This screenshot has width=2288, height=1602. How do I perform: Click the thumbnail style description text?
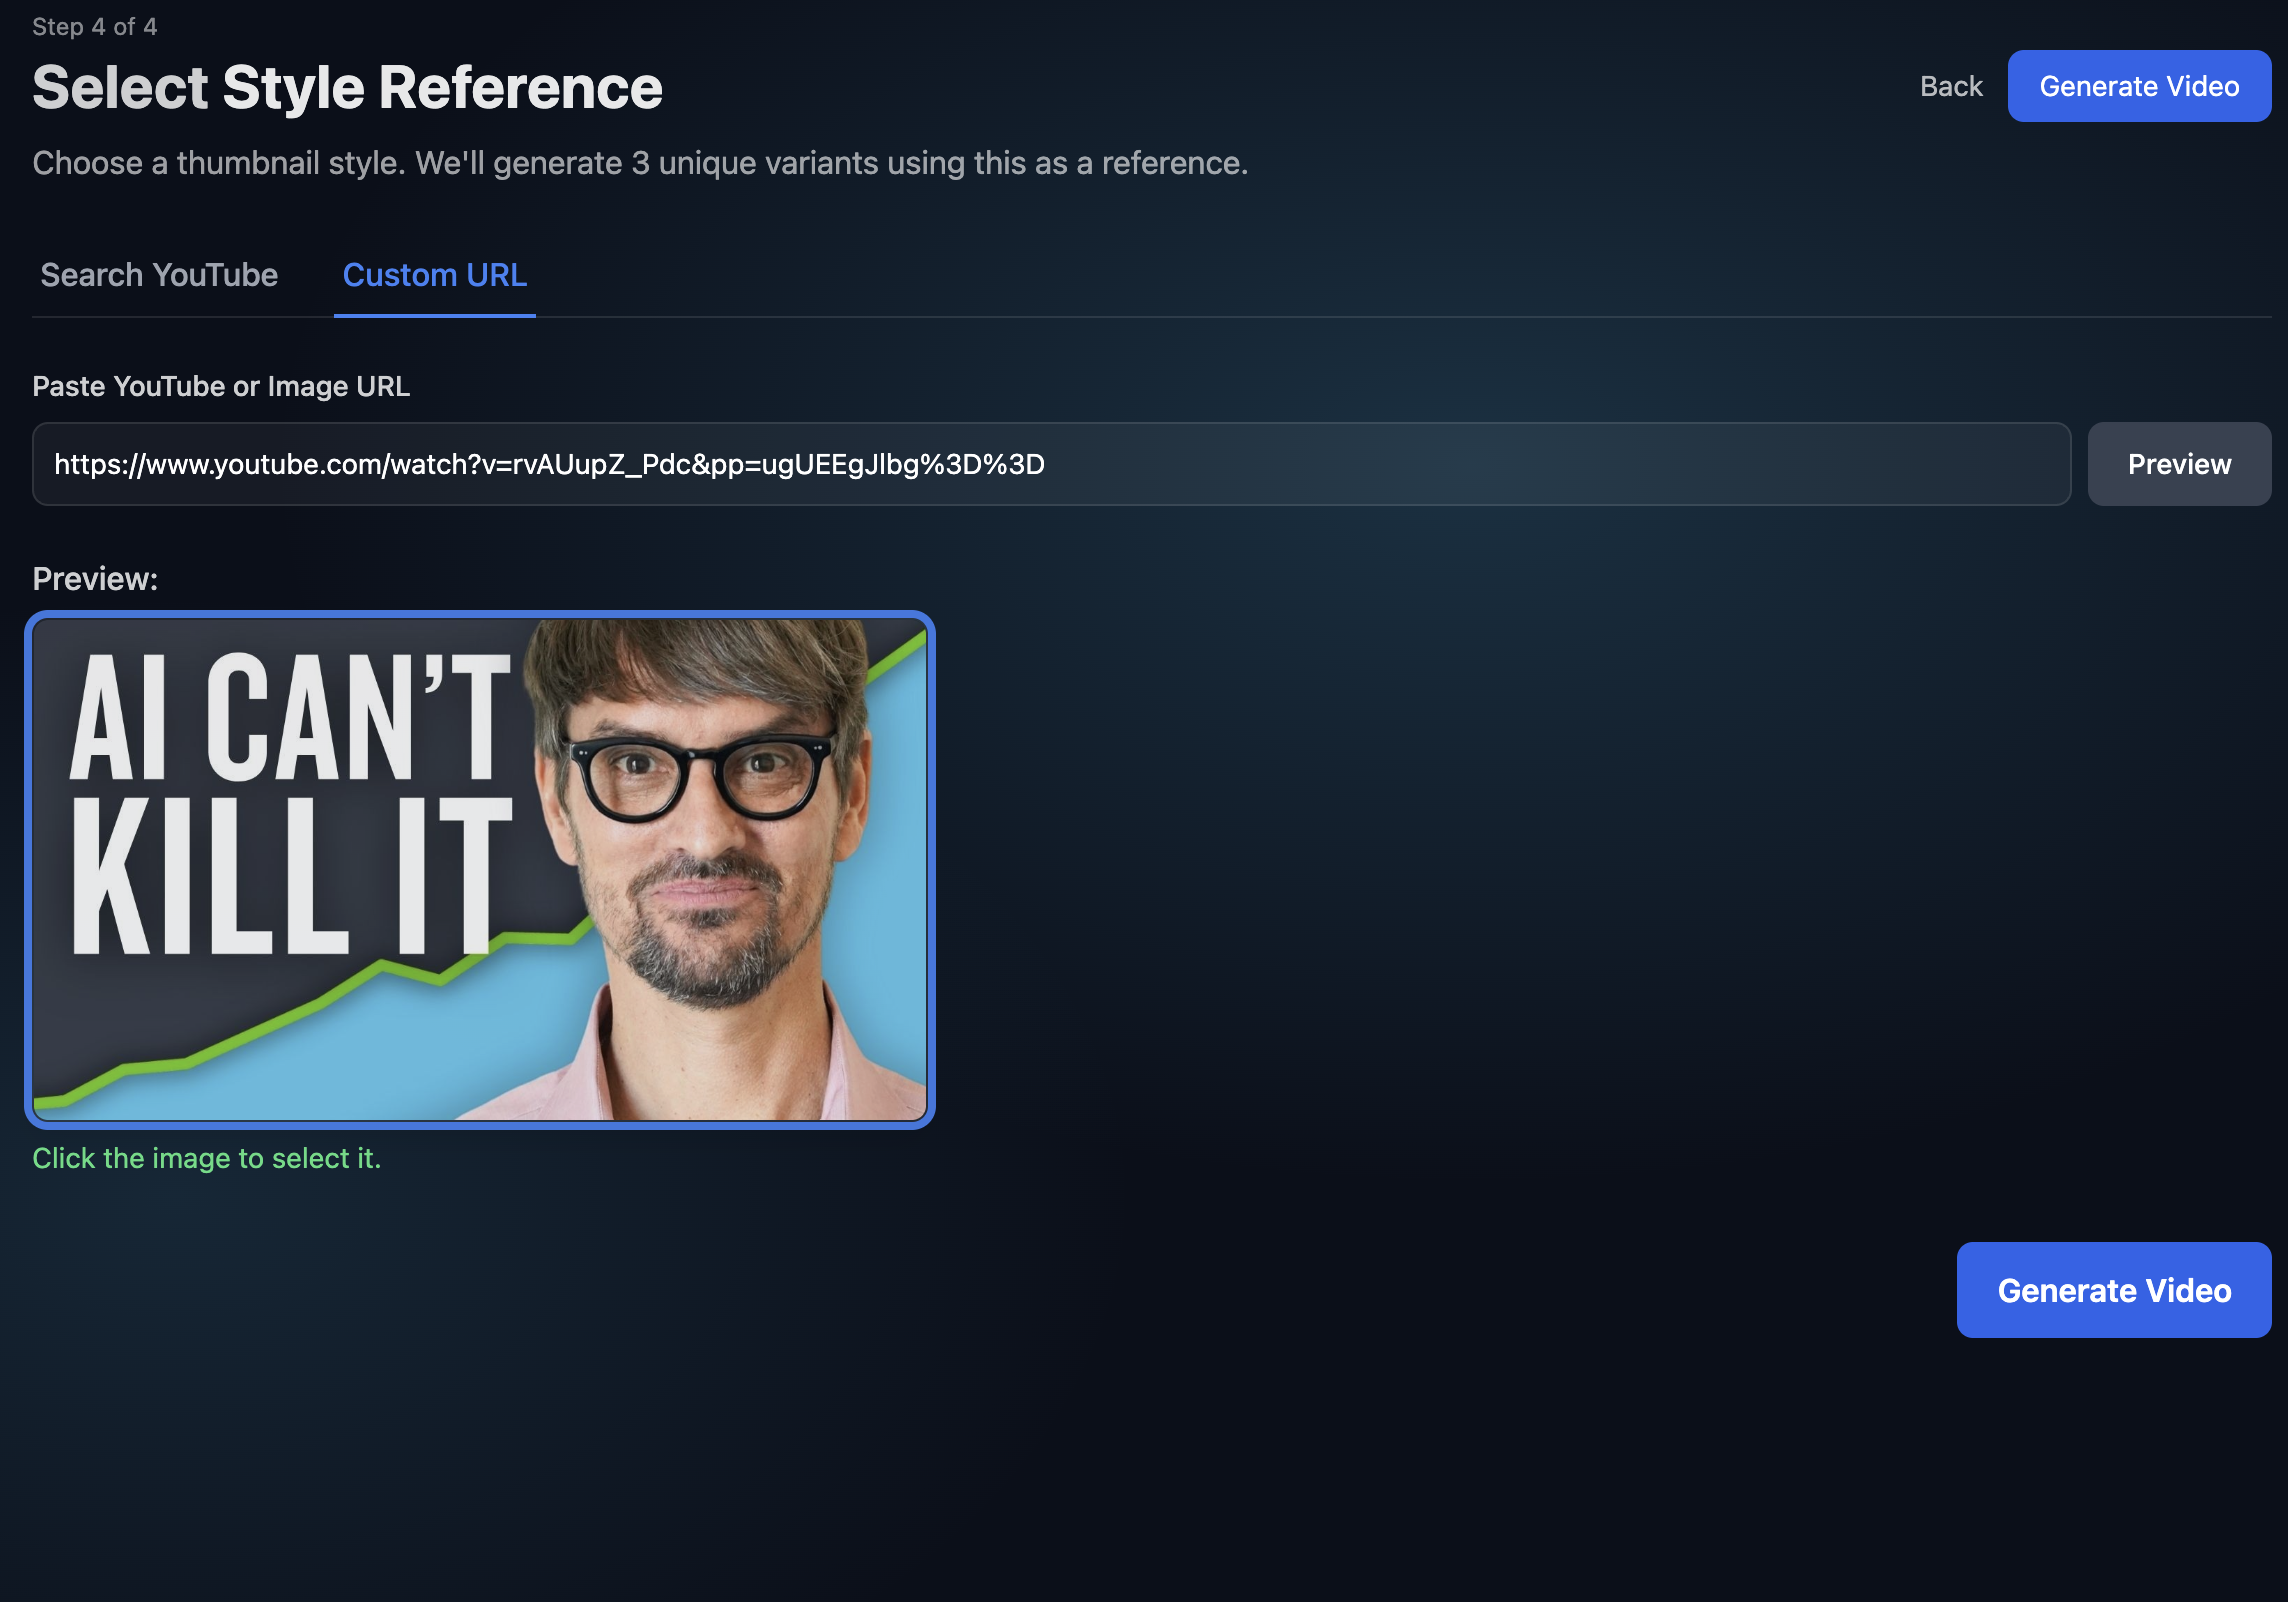[x=640, y=163]
